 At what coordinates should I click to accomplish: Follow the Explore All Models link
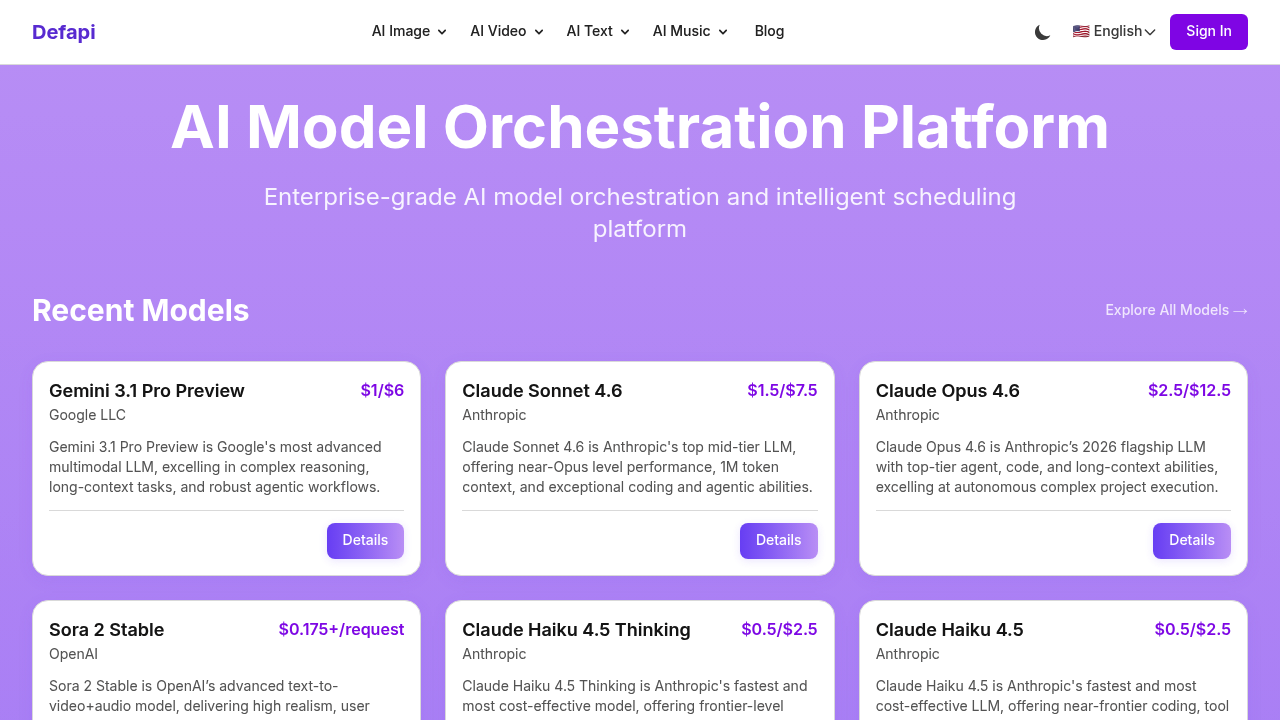[1176, 310]
